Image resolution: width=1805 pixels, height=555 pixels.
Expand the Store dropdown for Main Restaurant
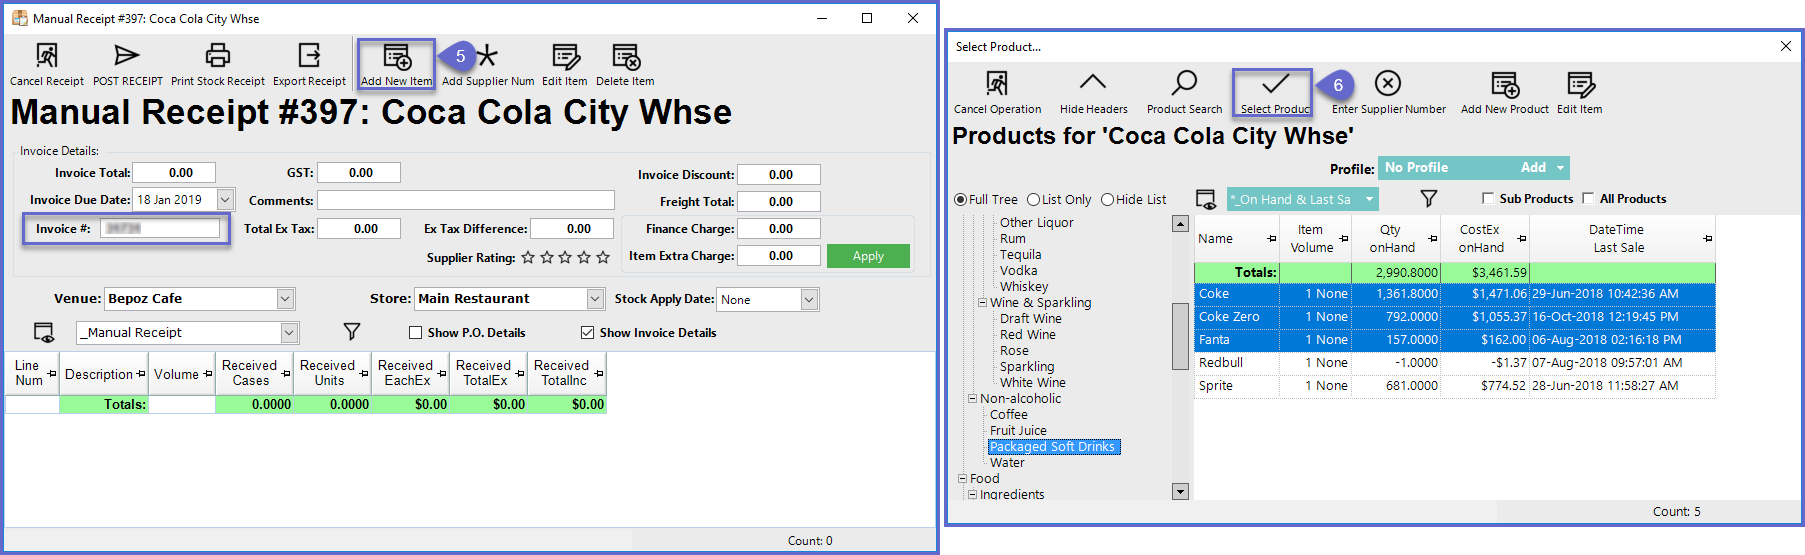595,299
